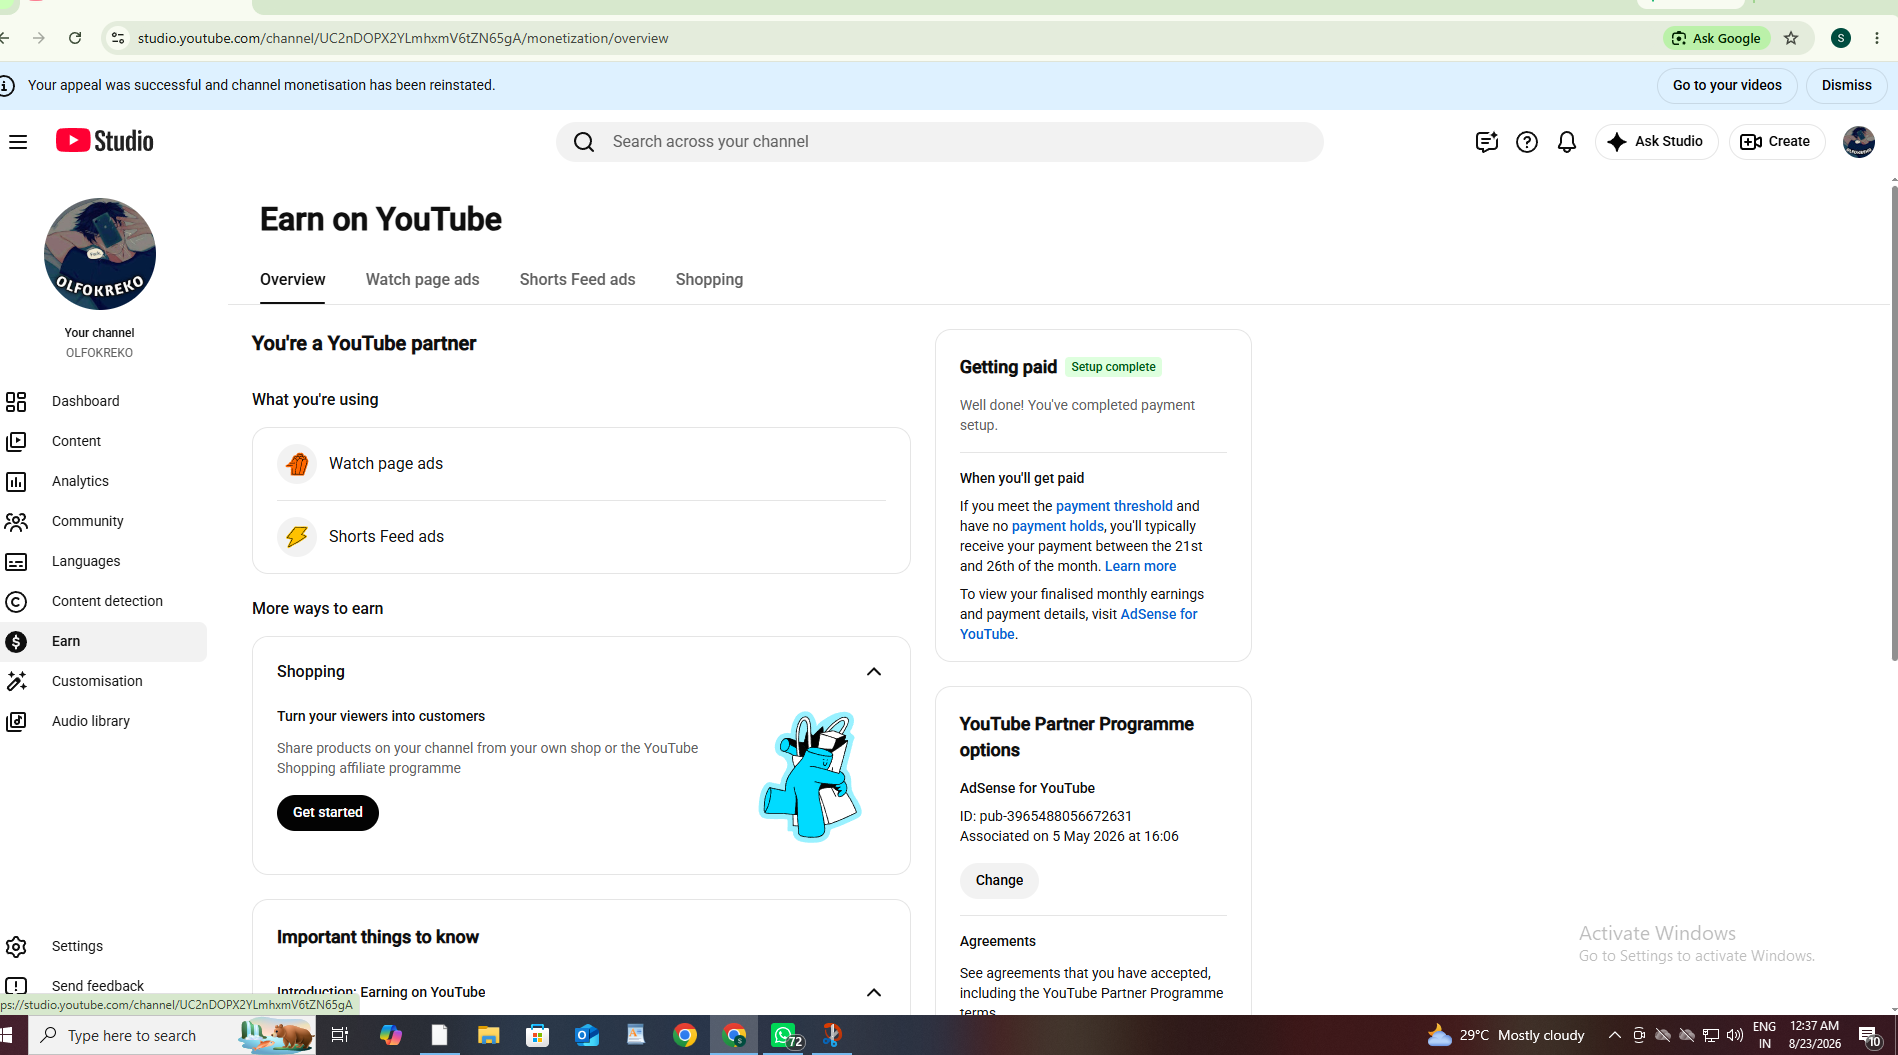Click the browser address bar URL
The width and height of the screenshot is (1898, 1055).
[x=403, y=38]
